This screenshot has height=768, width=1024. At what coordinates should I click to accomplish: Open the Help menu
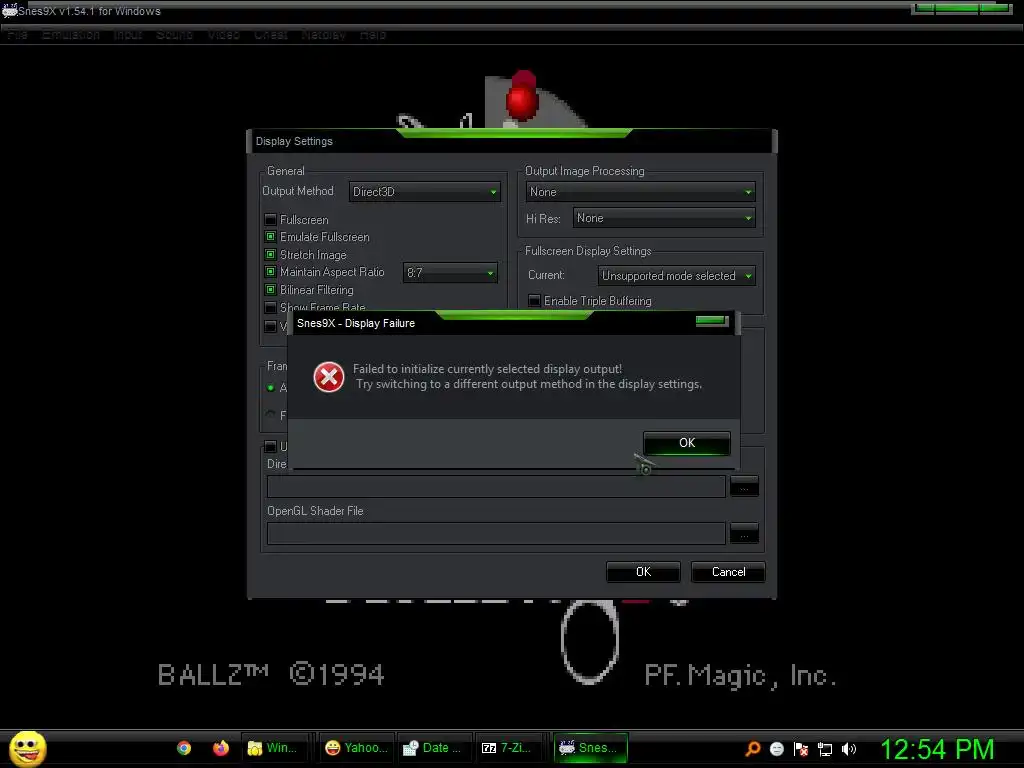coord(373,34)
